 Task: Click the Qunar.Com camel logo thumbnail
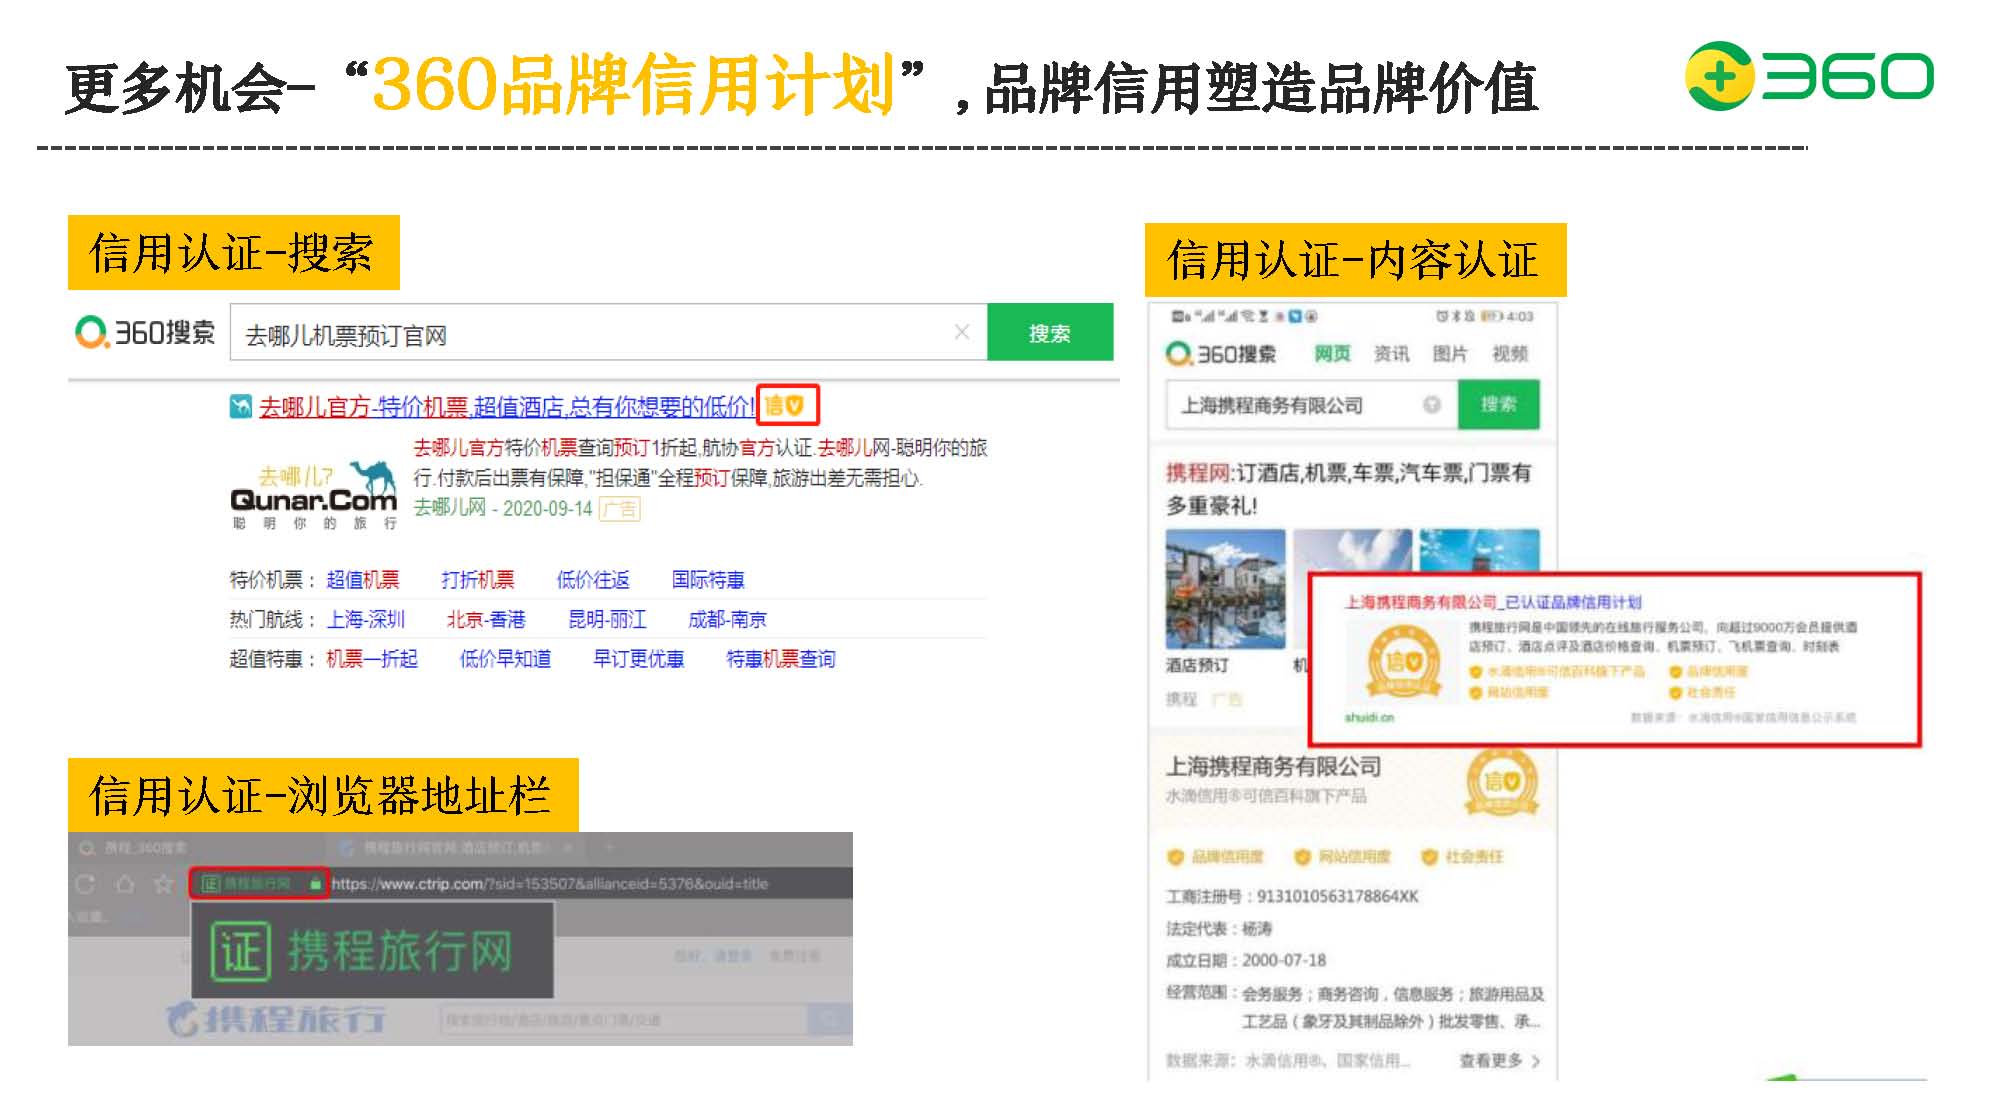(313, 494)
